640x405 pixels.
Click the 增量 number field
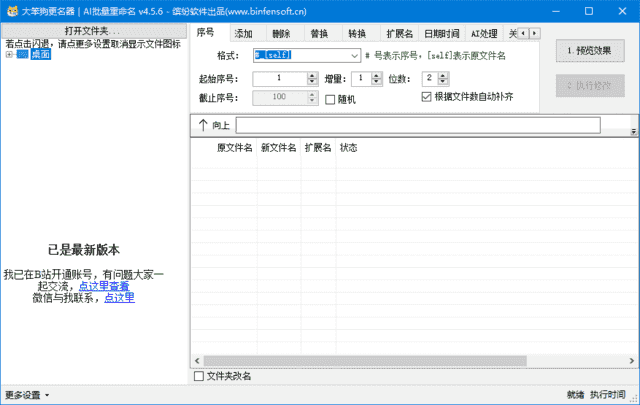pos(361,79)
